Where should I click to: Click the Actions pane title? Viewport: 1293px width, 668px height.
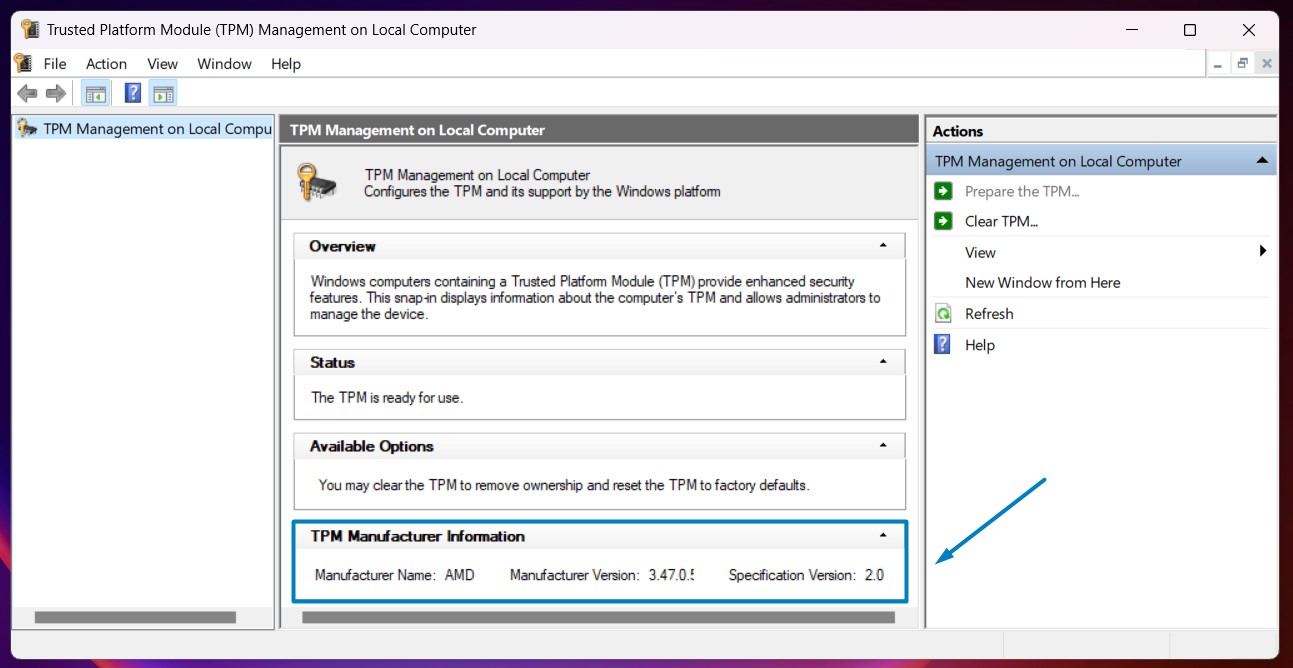958,131
